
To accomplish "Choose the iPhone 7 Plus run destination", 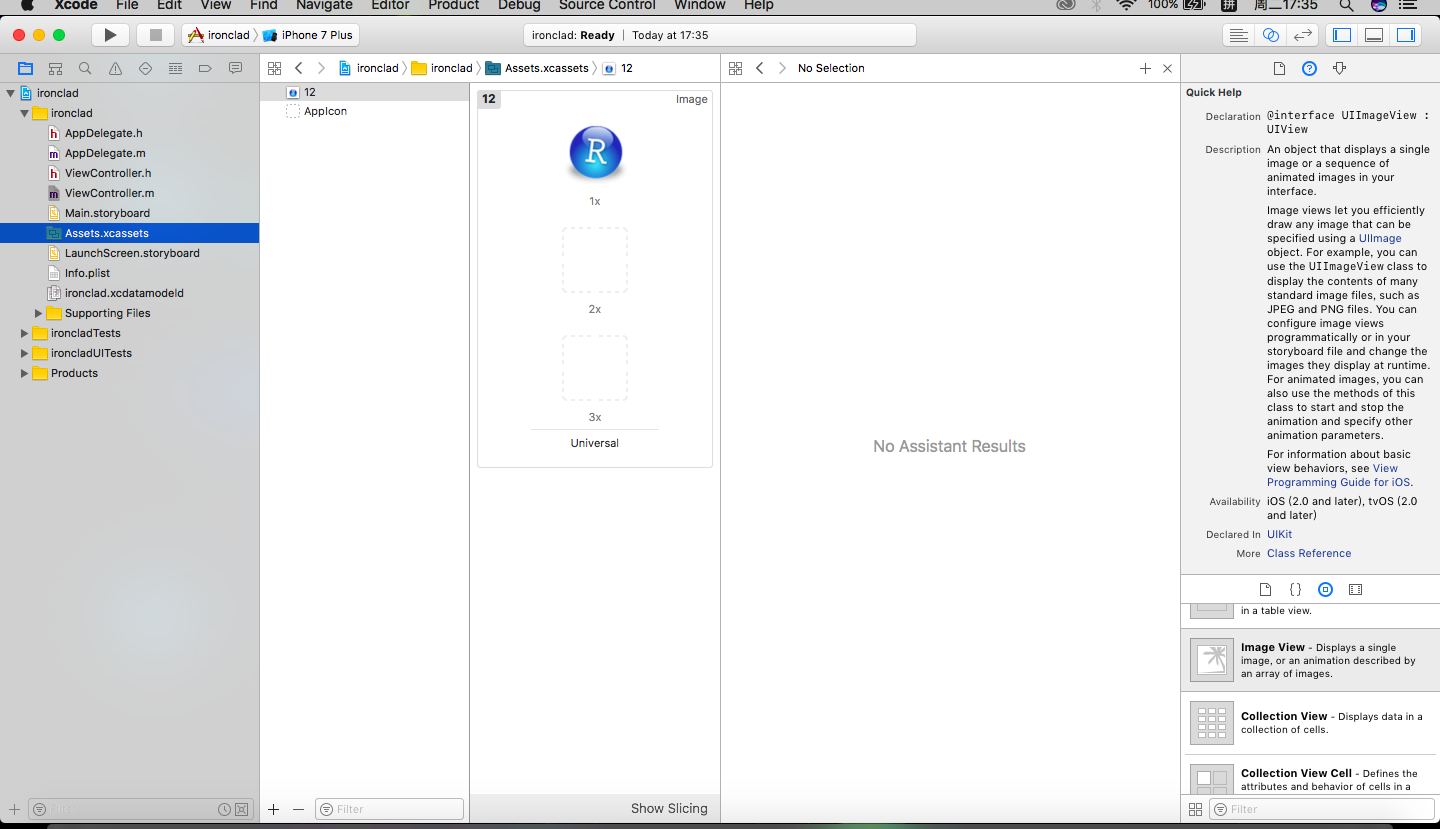I will coord(308,35).
